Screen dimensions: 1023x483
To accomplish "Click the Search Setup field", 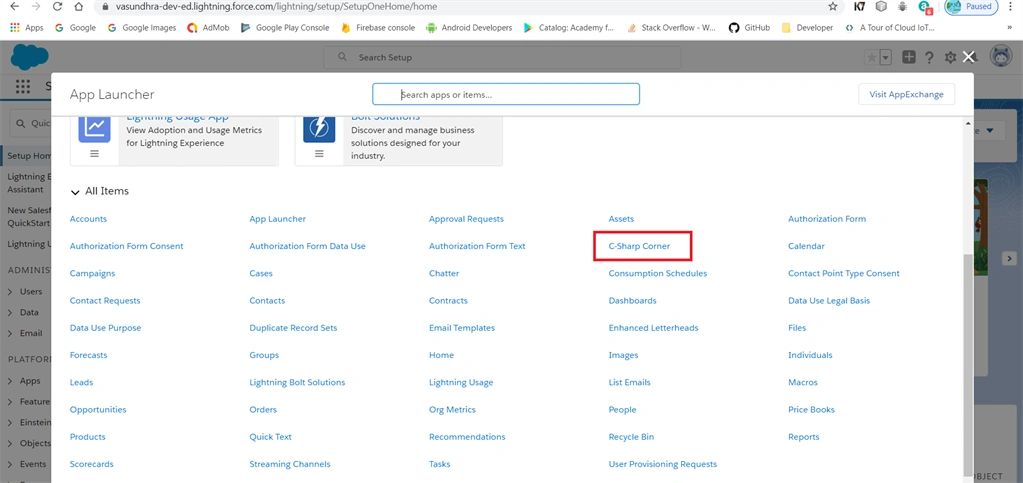I will [502, 57].
